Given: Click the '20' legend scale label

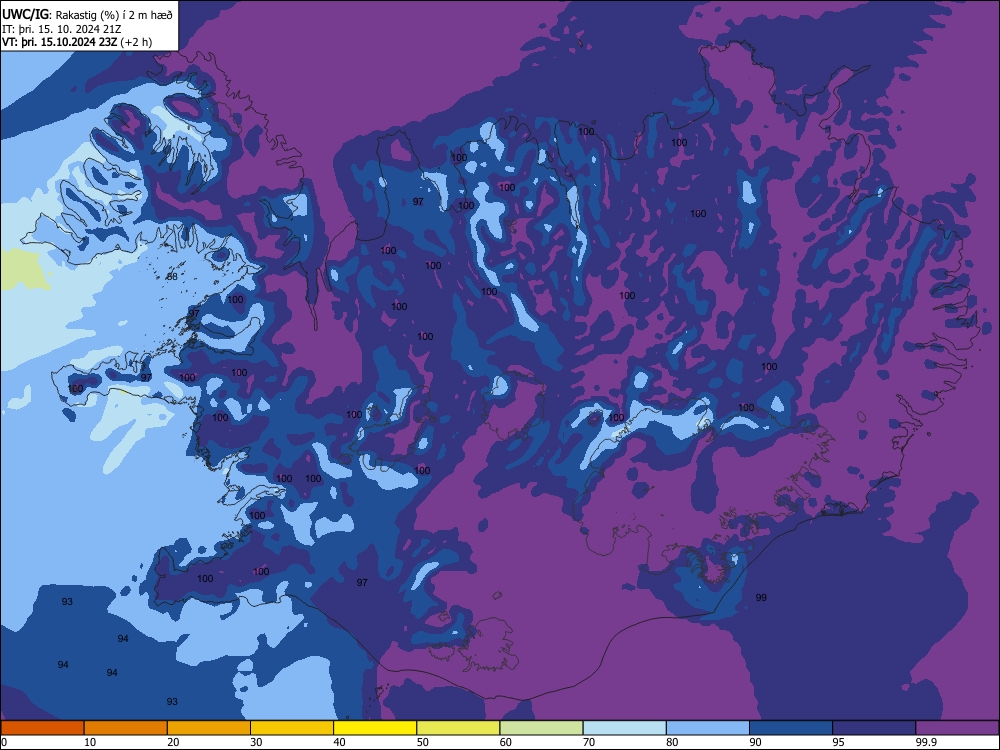Looking at the screenshot, I should (x=173, y=742).
